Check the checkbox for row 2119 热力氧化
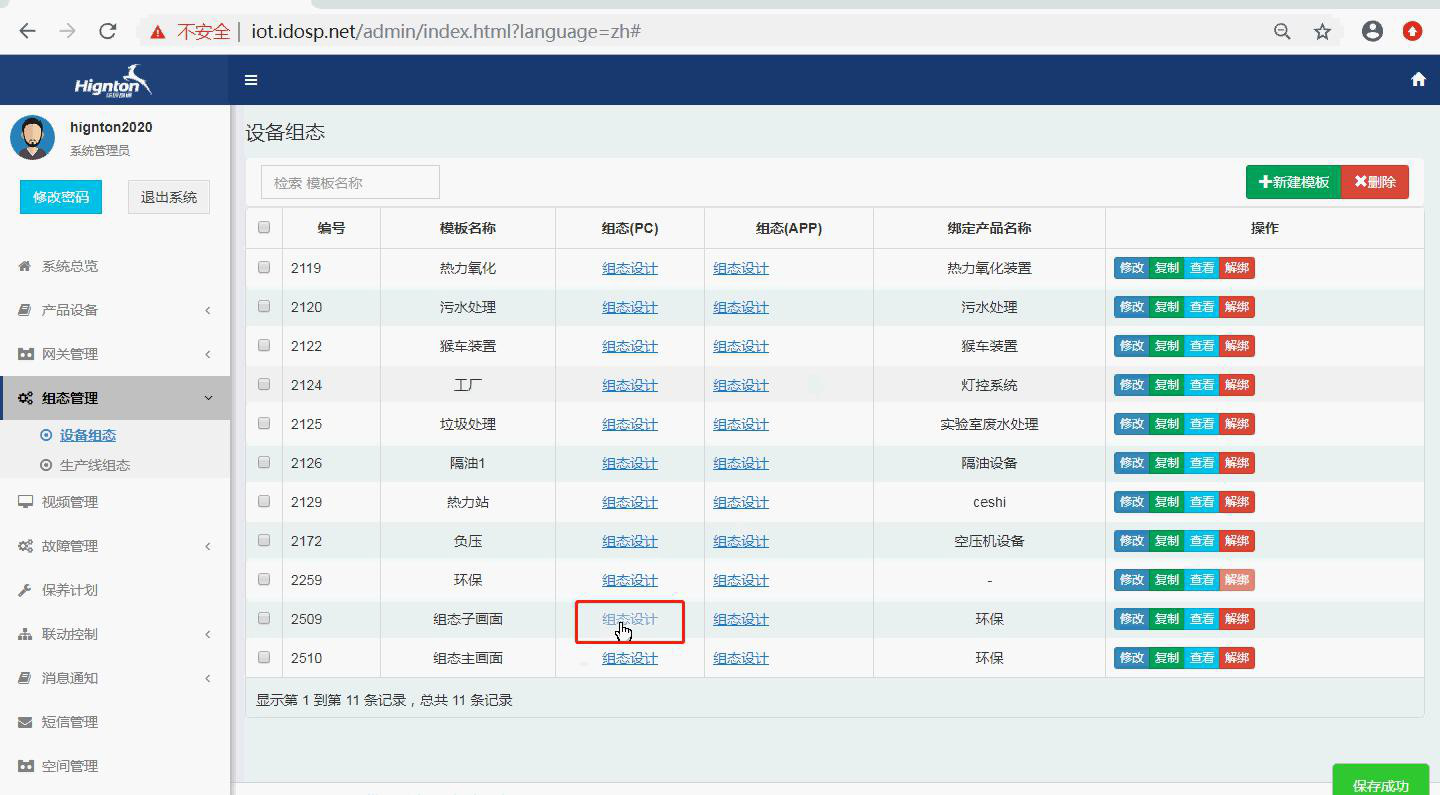This screenshot has height=795, width=1440. pos(263,267)
